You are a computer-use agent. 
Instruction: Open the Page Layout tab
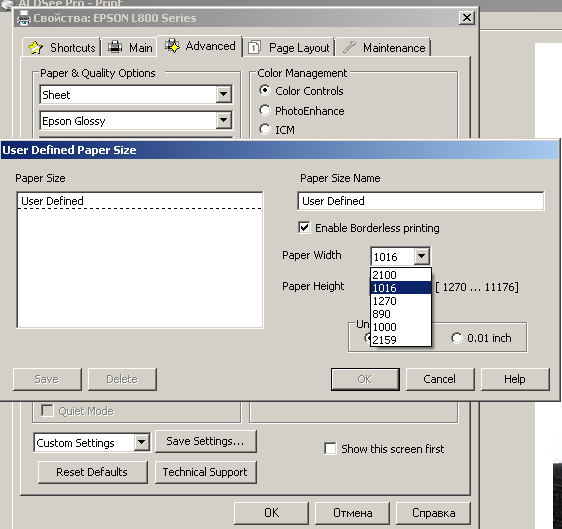point(289,47)
